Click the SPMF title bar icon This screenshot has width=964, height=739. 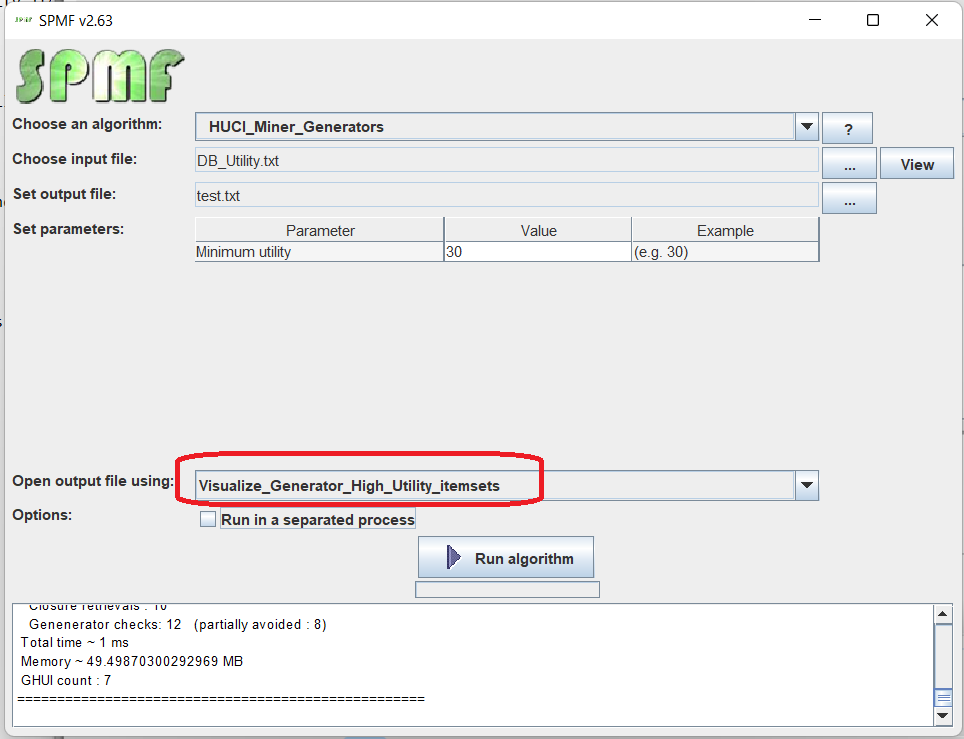[24, 20]
